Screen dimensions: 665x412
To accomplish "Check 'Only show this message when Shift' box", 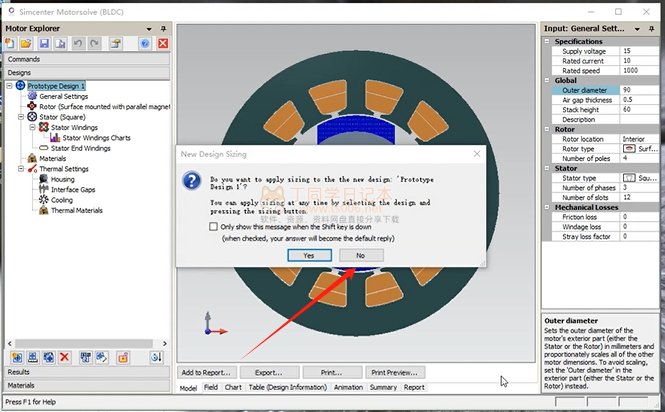I will pos(214,227).
